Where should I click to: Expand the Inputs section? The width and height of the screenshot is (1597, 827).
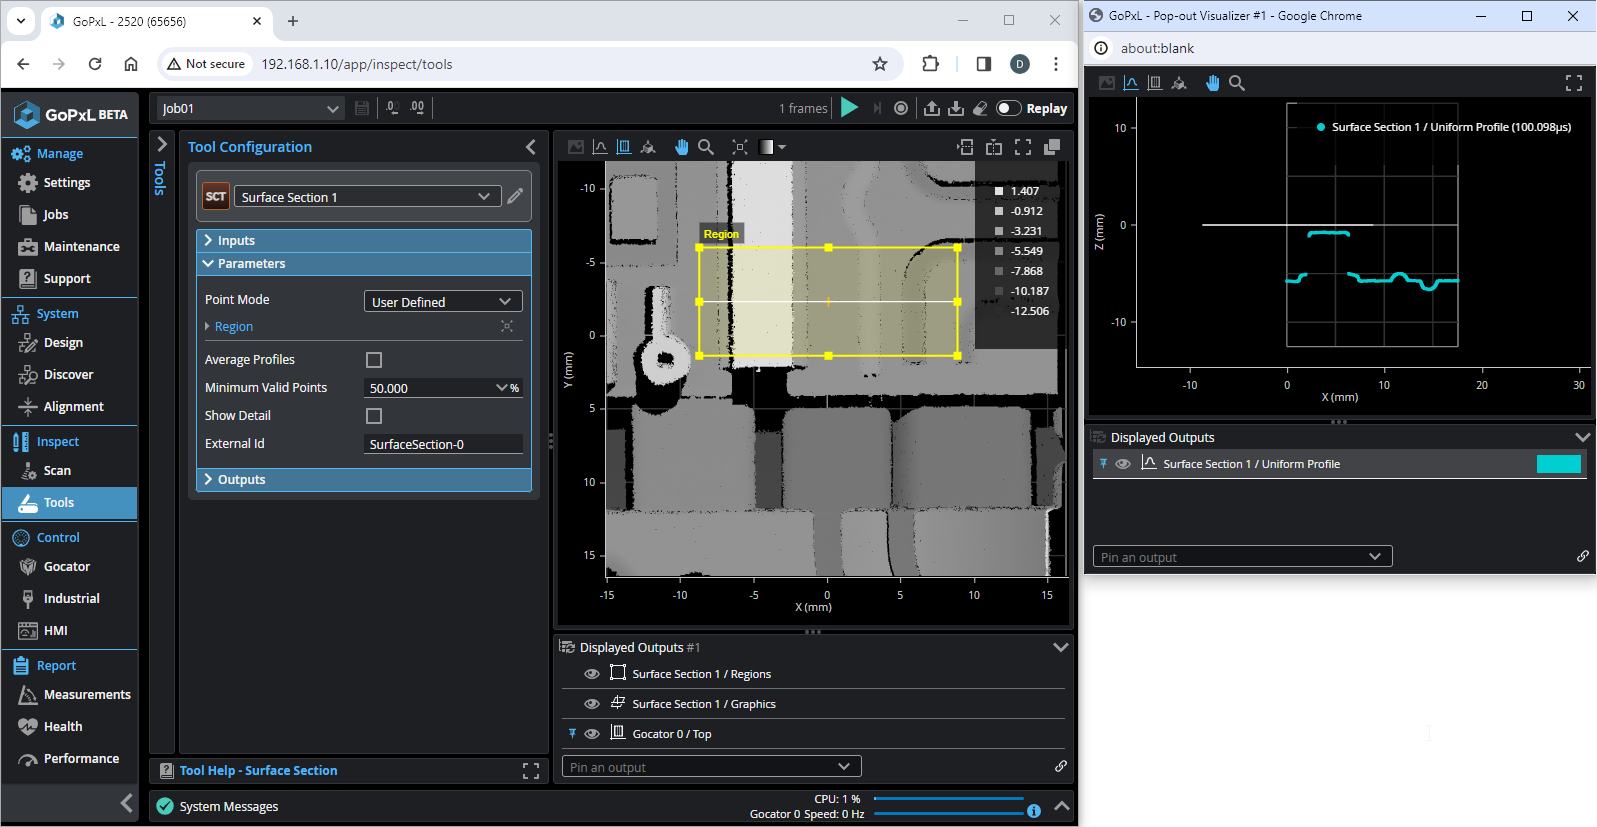(236, 241)
